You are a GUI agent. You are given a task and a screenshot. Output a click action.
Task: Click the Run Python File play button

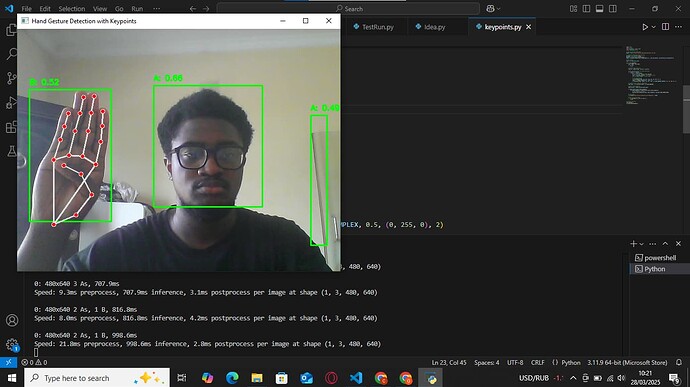[x=645, y=27]
